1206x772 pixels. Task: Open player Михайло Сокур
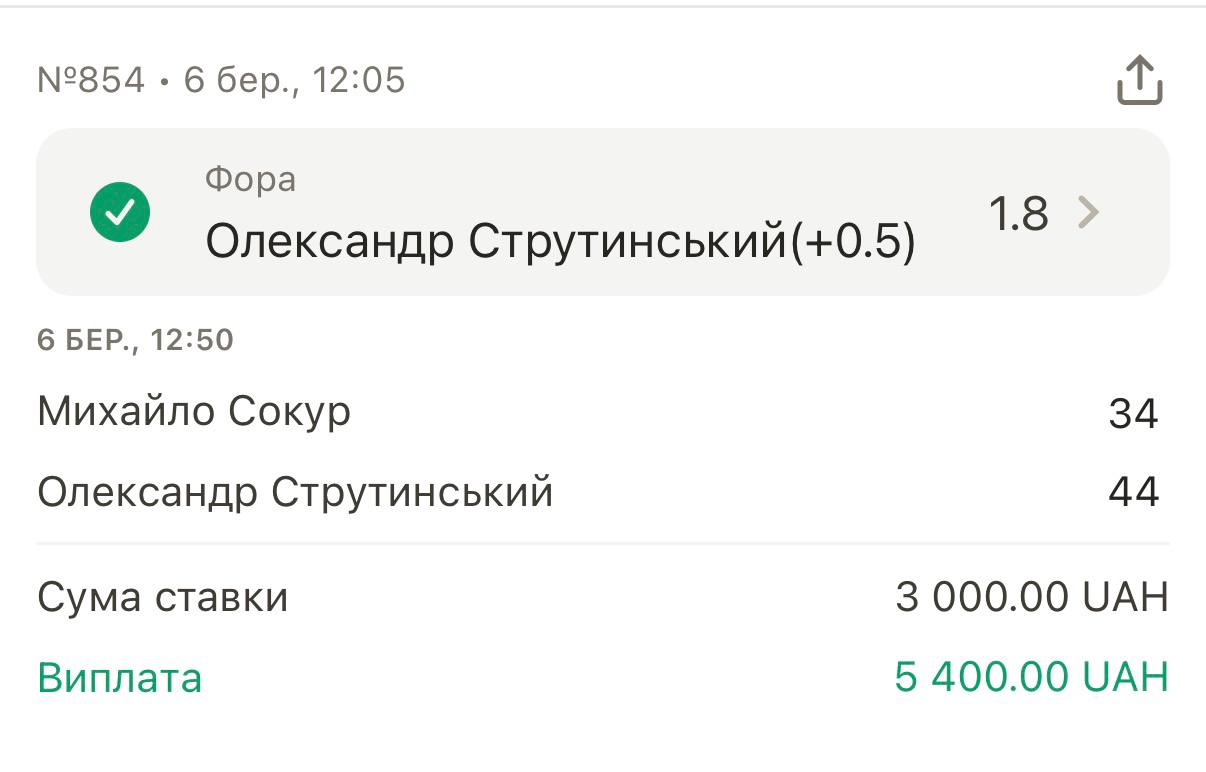(x=194, y=412)
